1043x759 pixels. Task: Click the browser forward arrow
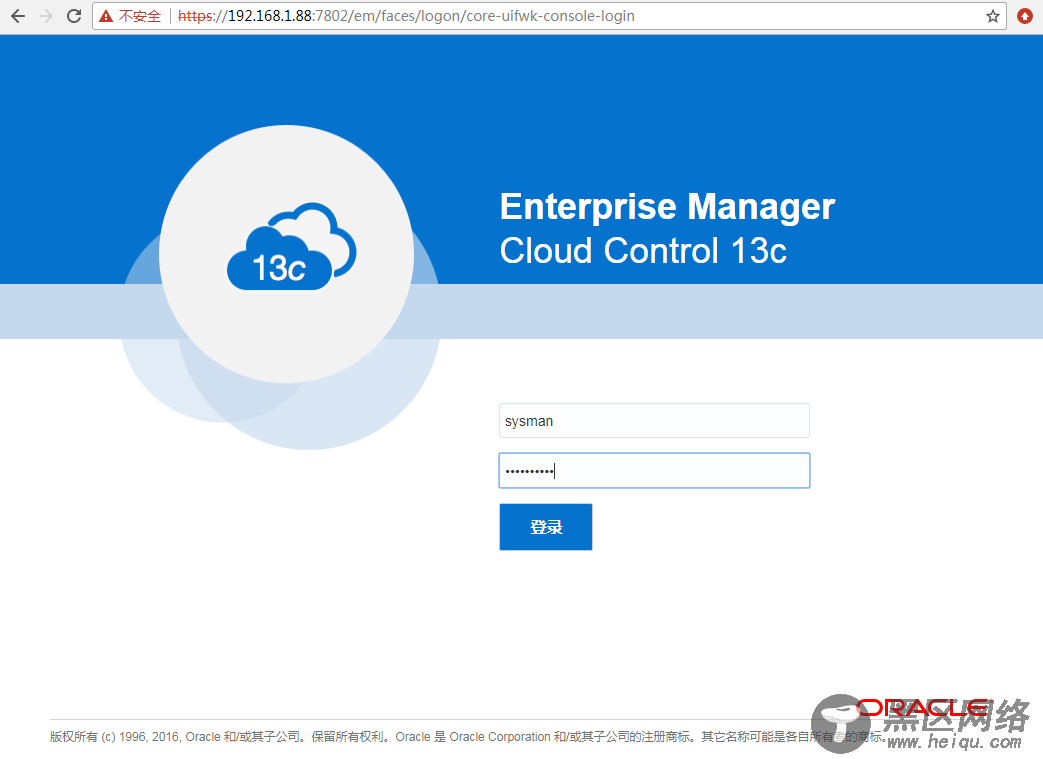[46, 16]
